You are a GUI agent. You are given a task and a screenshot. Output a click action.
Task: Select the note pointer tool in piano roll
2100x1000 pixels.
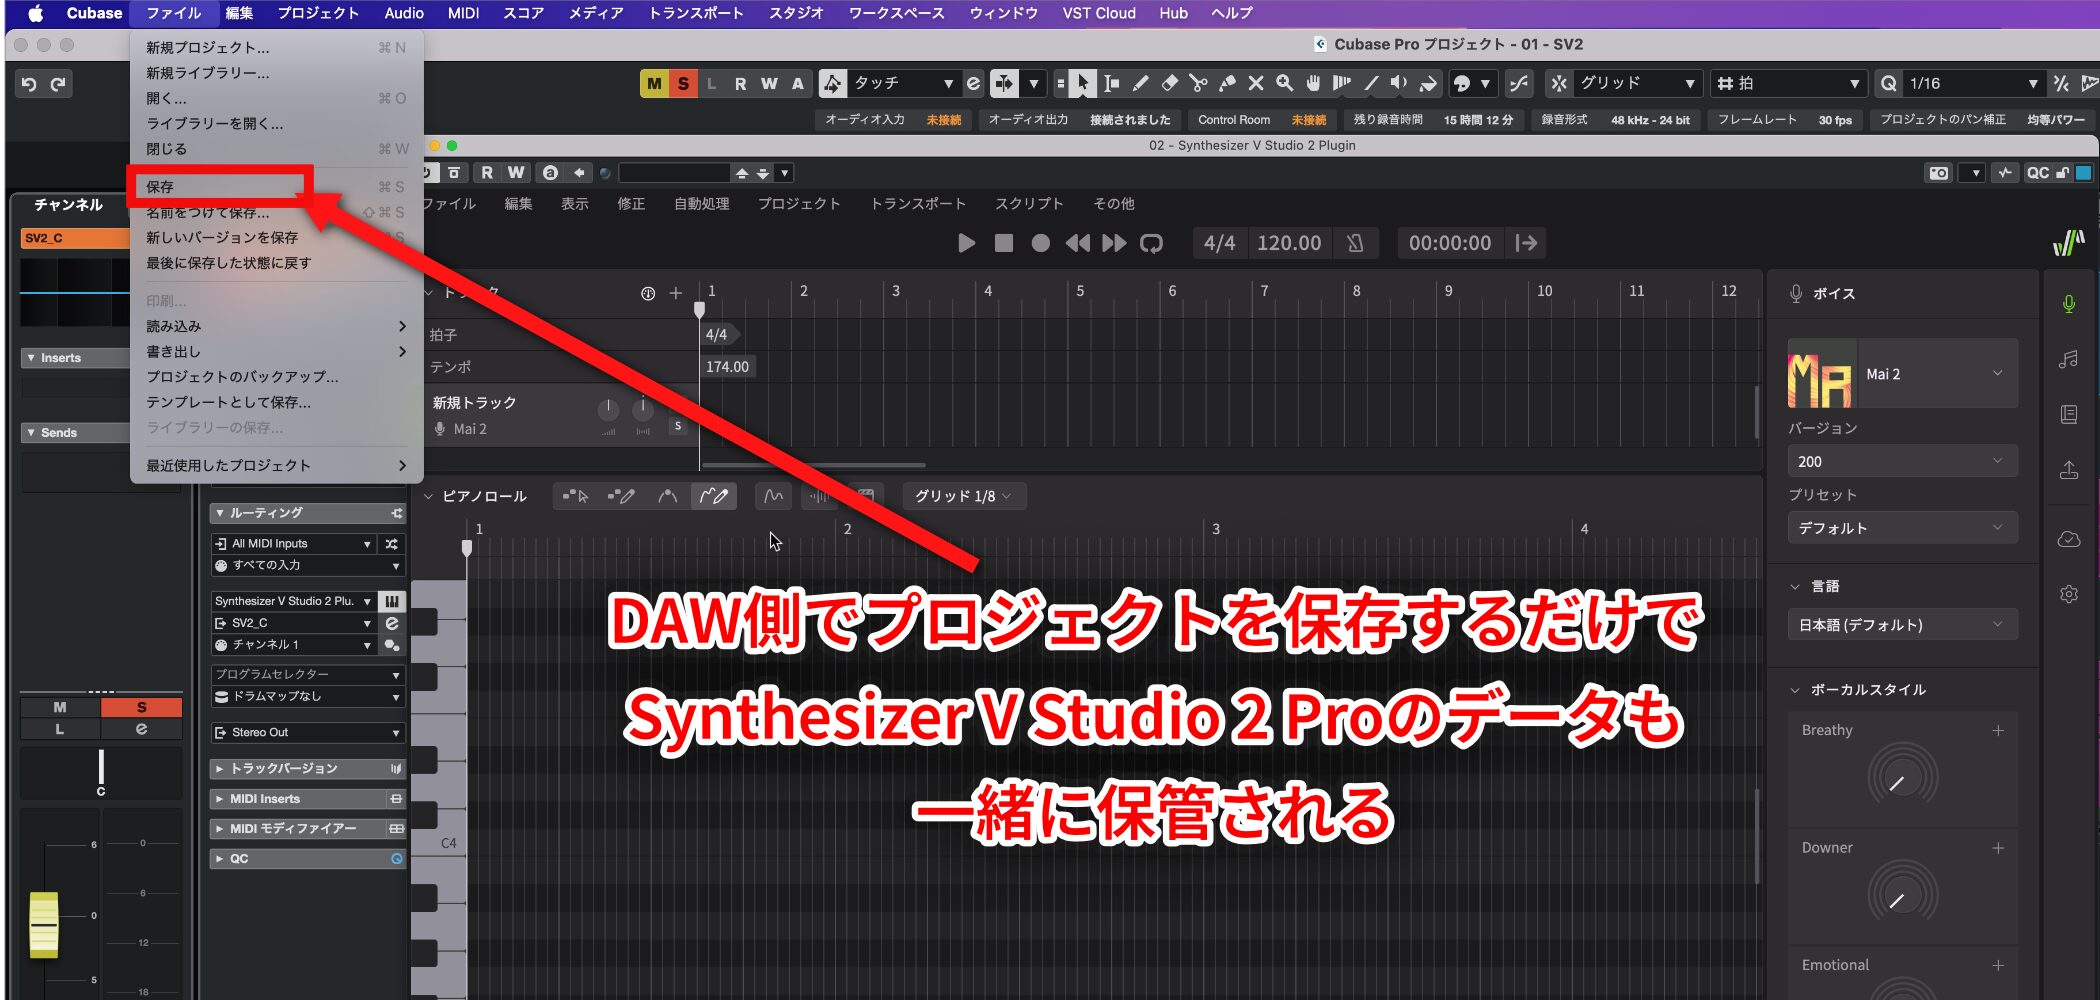click(575, 496)
